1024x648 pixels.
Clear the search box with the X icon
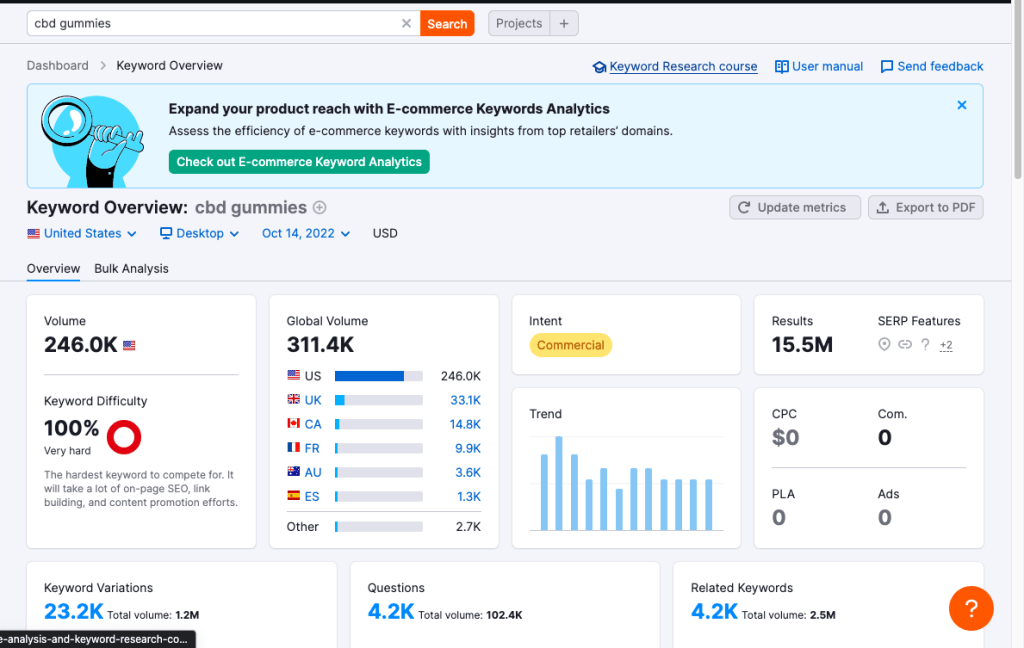406,23
